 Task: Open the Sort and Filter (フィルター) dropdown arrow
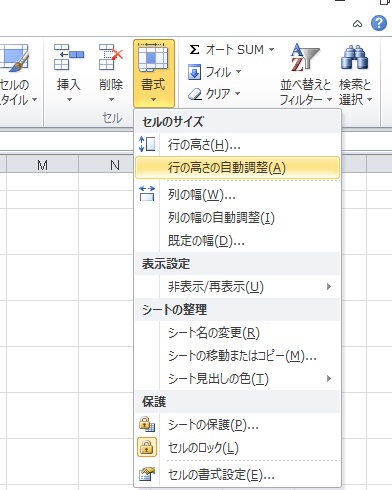pos(329,99)
